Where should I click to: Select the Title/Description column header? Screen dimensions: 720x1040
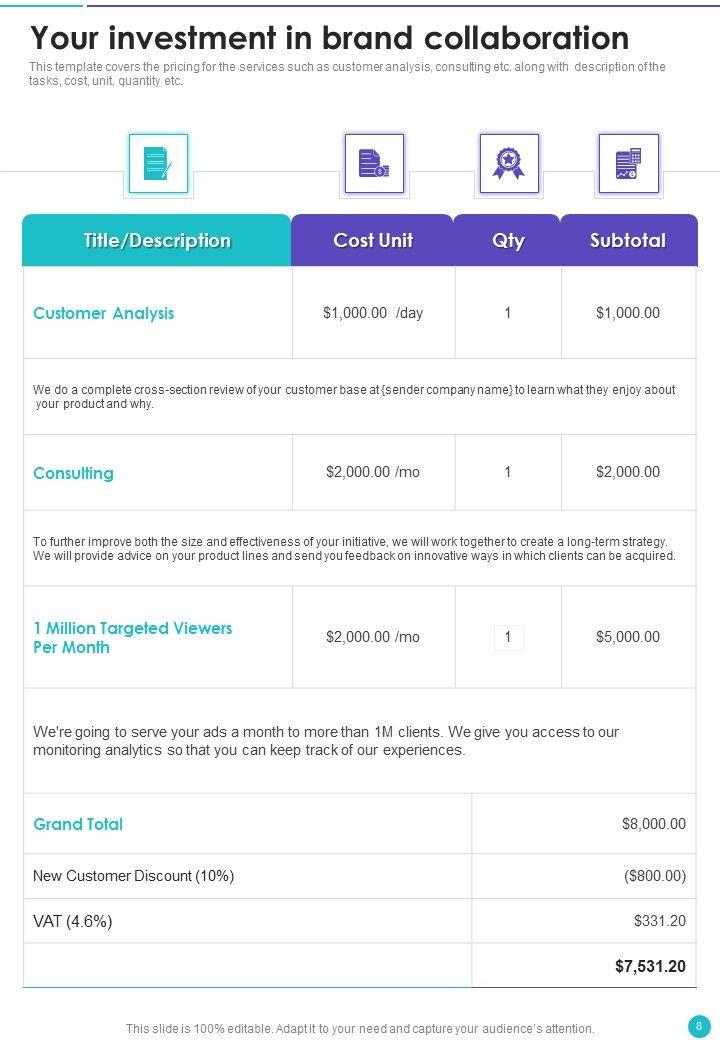pos(157,241)
